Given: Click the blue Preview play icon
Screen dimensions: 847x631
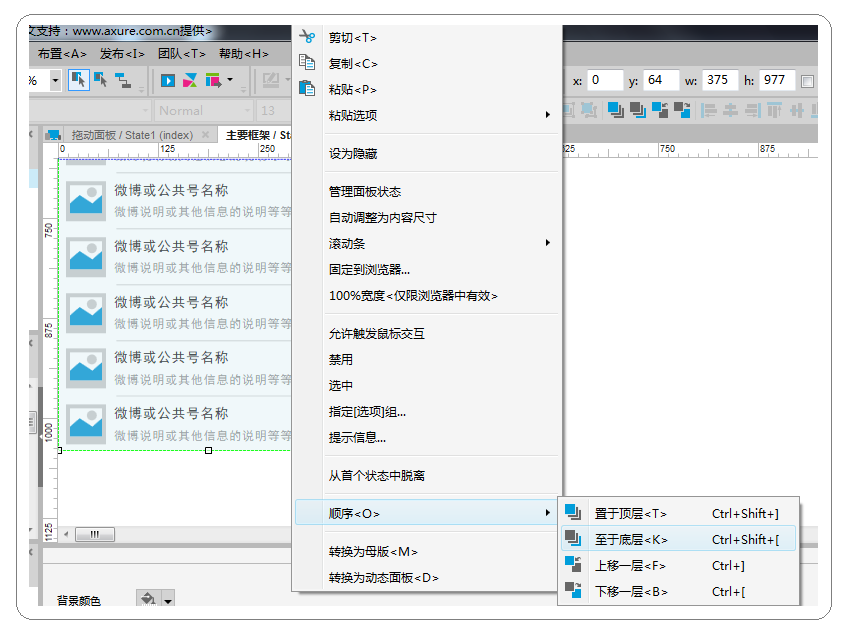Looking at the screenshot, I should coord(168,80).
